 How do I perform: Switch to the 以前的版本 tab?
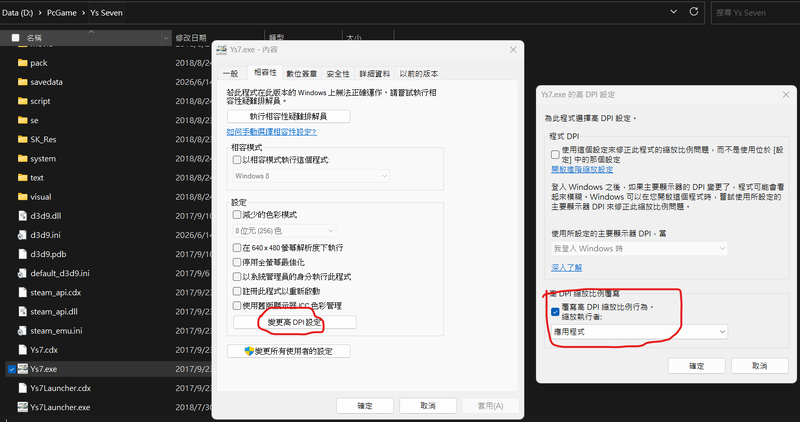(418, 73)
